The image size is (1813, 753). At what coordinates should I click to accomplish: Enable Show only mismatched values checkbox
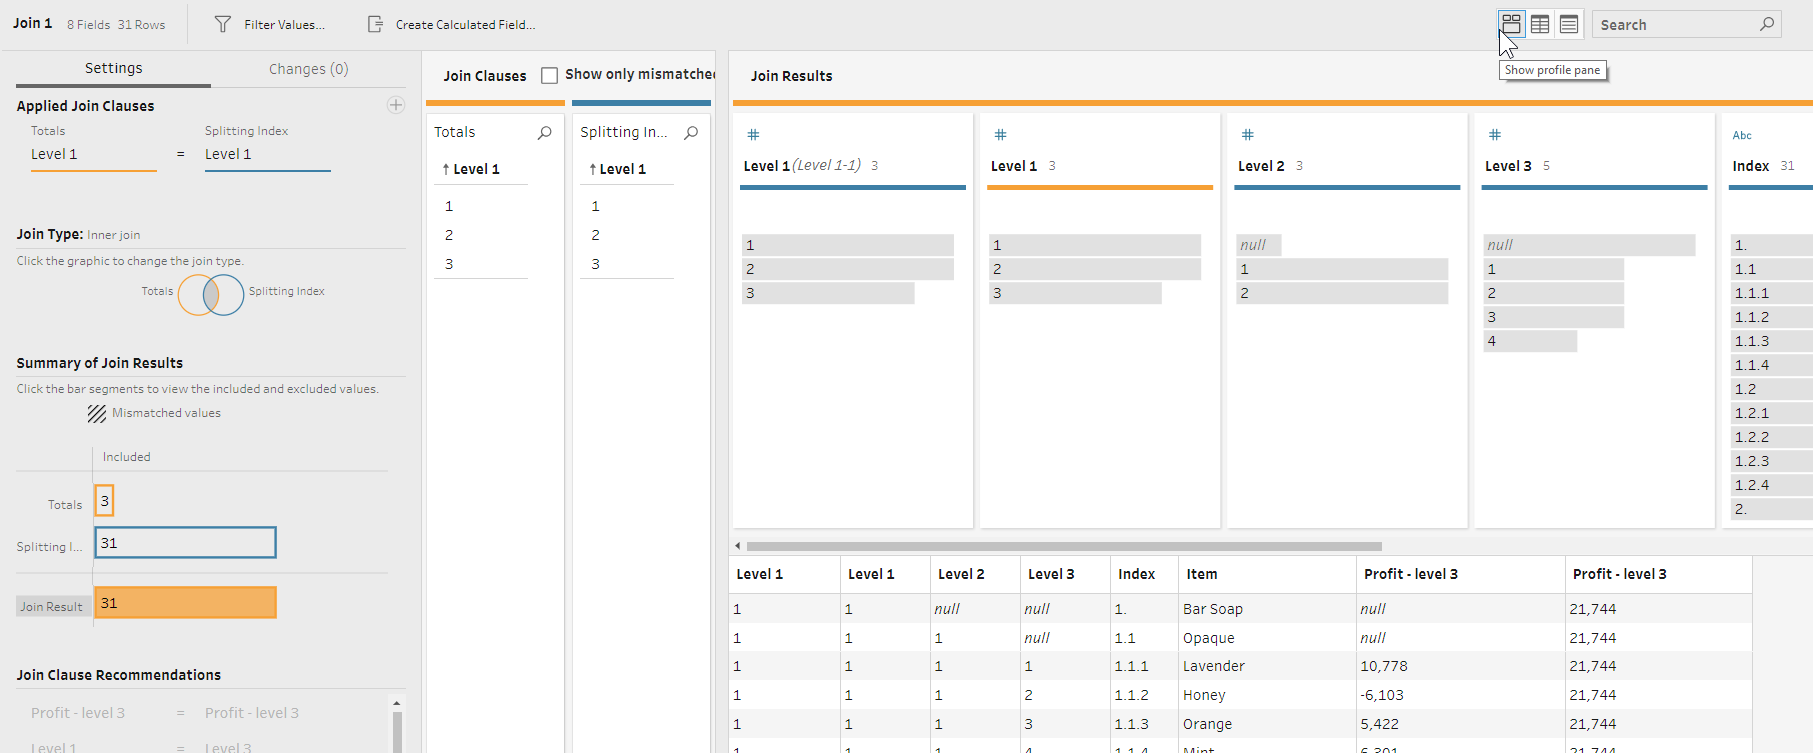[549, 75]
